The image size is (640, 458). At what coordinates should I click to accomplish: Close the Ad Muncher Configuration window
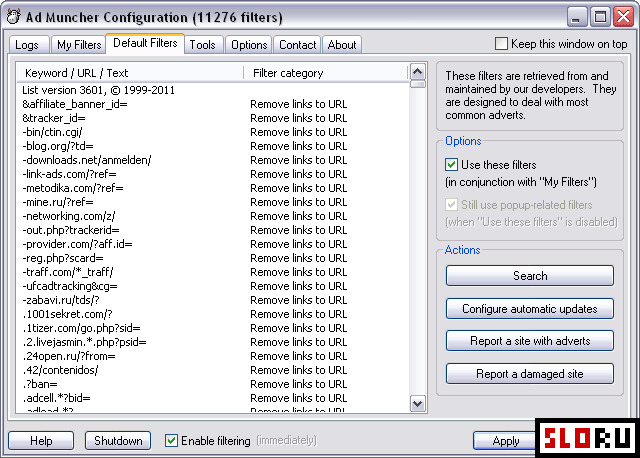click(x=624, y=17)
